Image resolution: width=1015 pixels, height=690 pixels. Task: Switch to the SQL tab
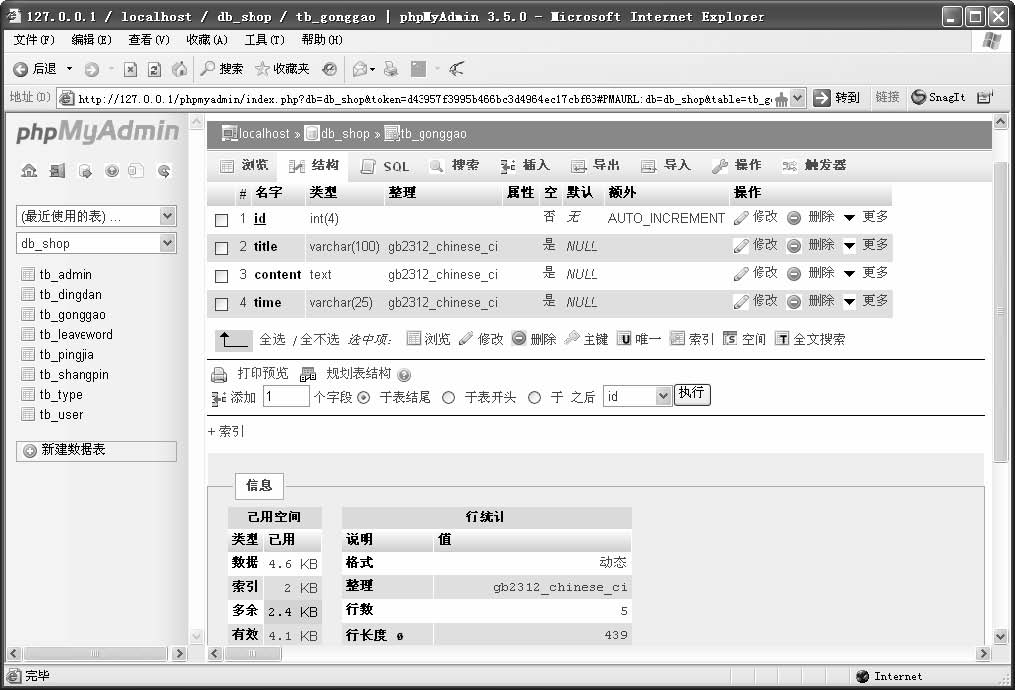385,166
